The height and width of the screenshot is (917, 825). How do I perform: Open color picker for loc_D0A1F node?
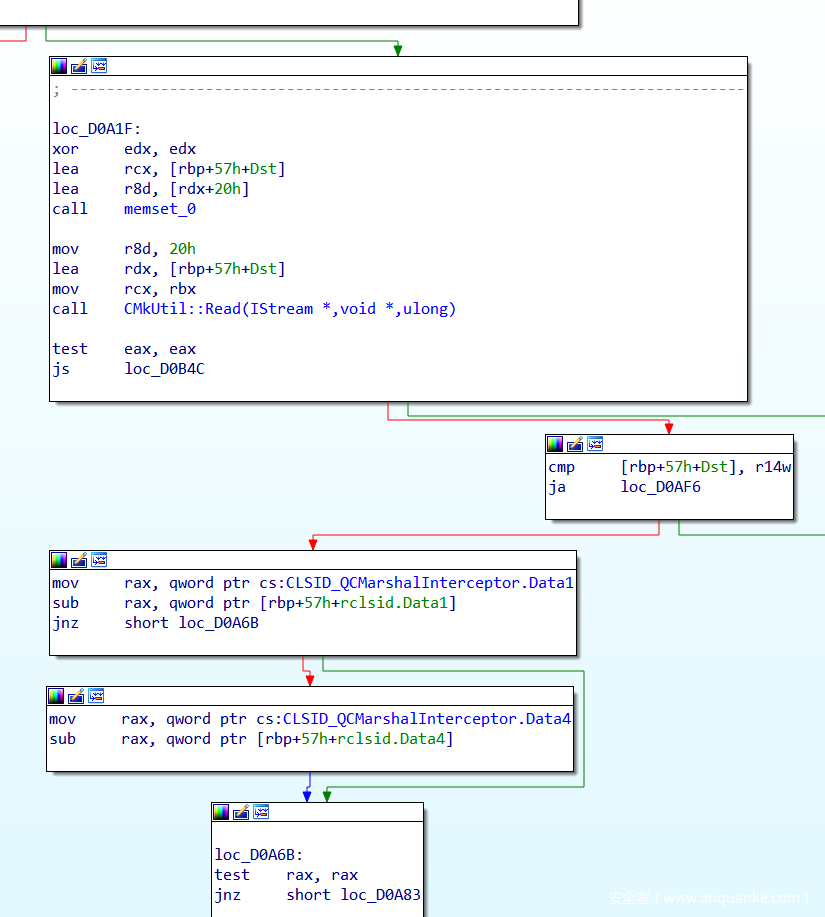pos(59,66)
